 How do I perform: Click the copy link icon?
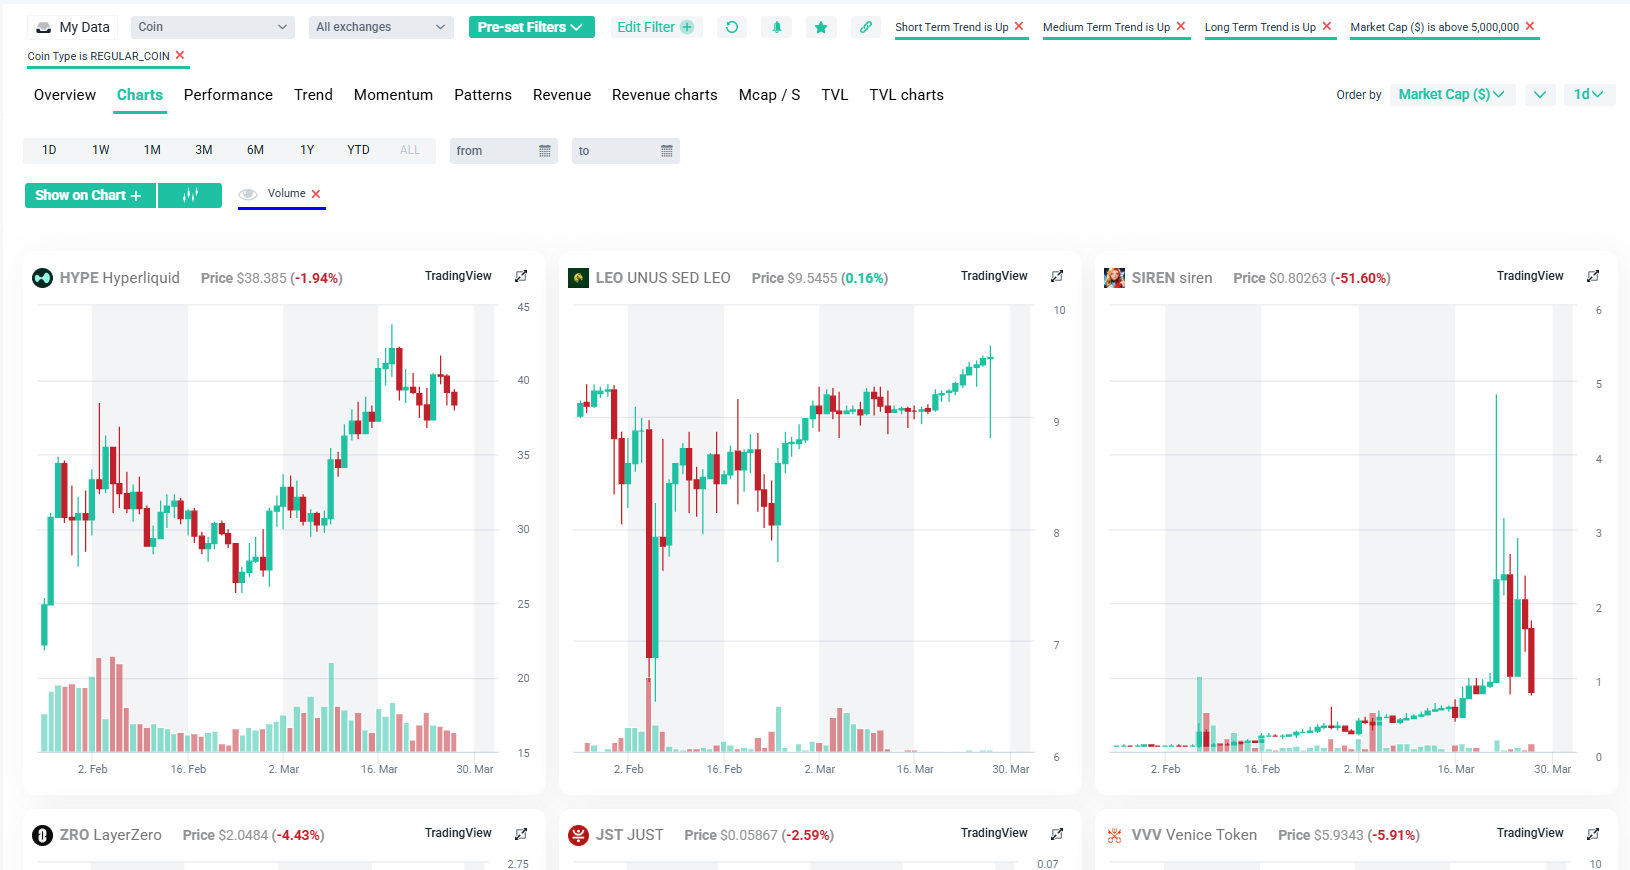tap(866, 27)
